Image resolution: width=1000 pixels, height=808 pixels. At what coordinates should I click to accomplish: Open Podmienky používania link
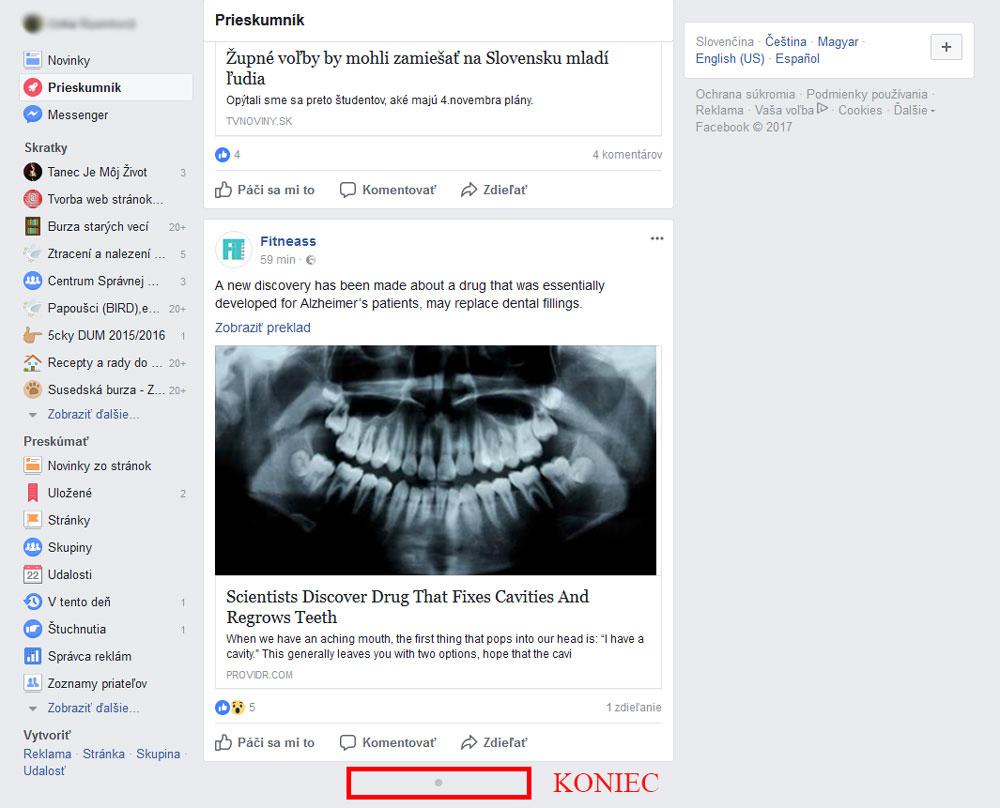[867, 94]
